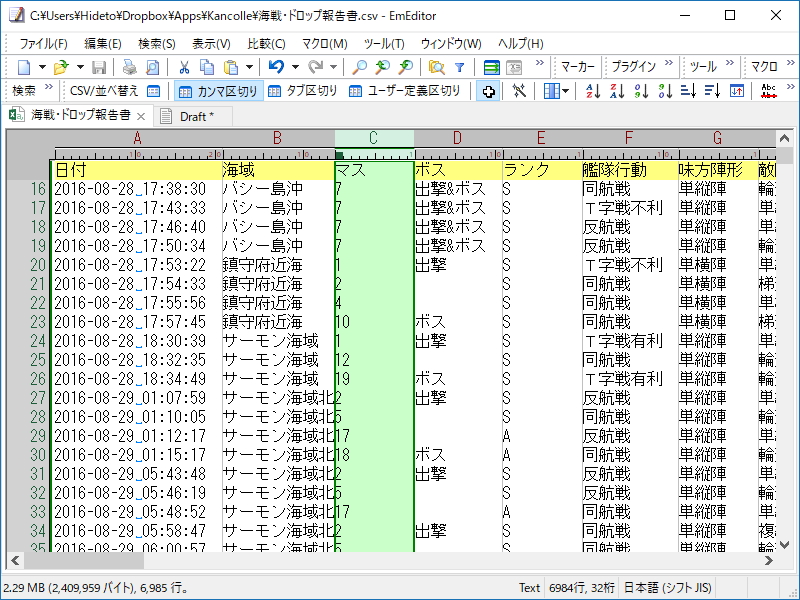Image resolution: width=800 pixels, height=600 pixels.
Task: Click the magic wand adjust separators icon
Action: 519,91
